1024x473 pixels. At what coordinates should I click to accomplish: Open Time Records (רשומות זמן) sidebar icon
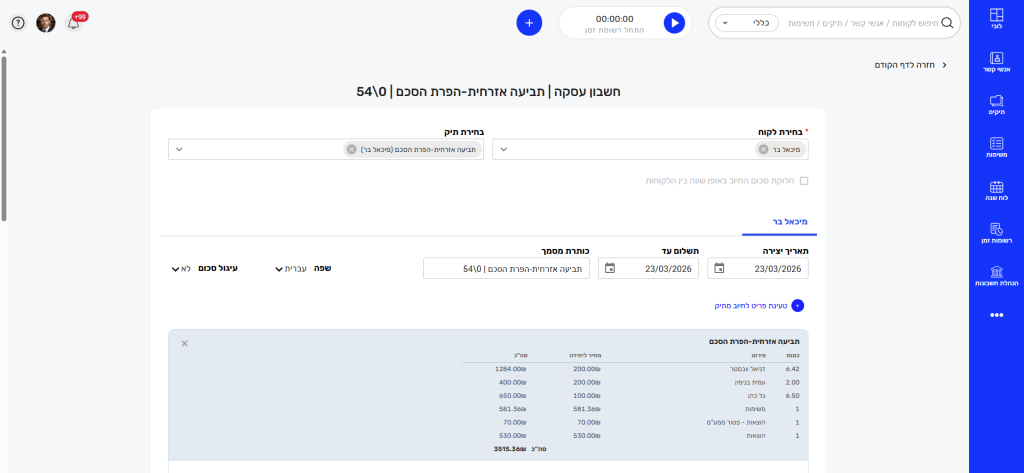coord(995,234)
